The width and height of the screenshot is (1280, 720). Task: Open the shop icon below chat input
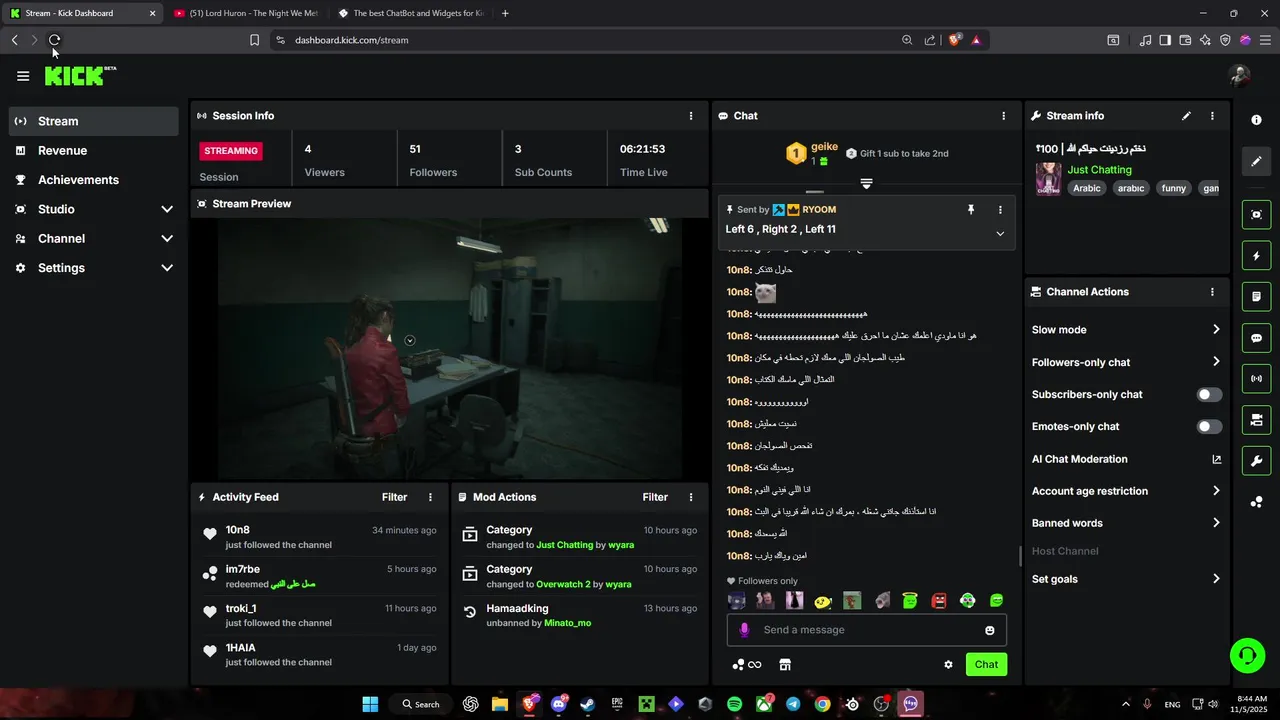tap(785, 664)
